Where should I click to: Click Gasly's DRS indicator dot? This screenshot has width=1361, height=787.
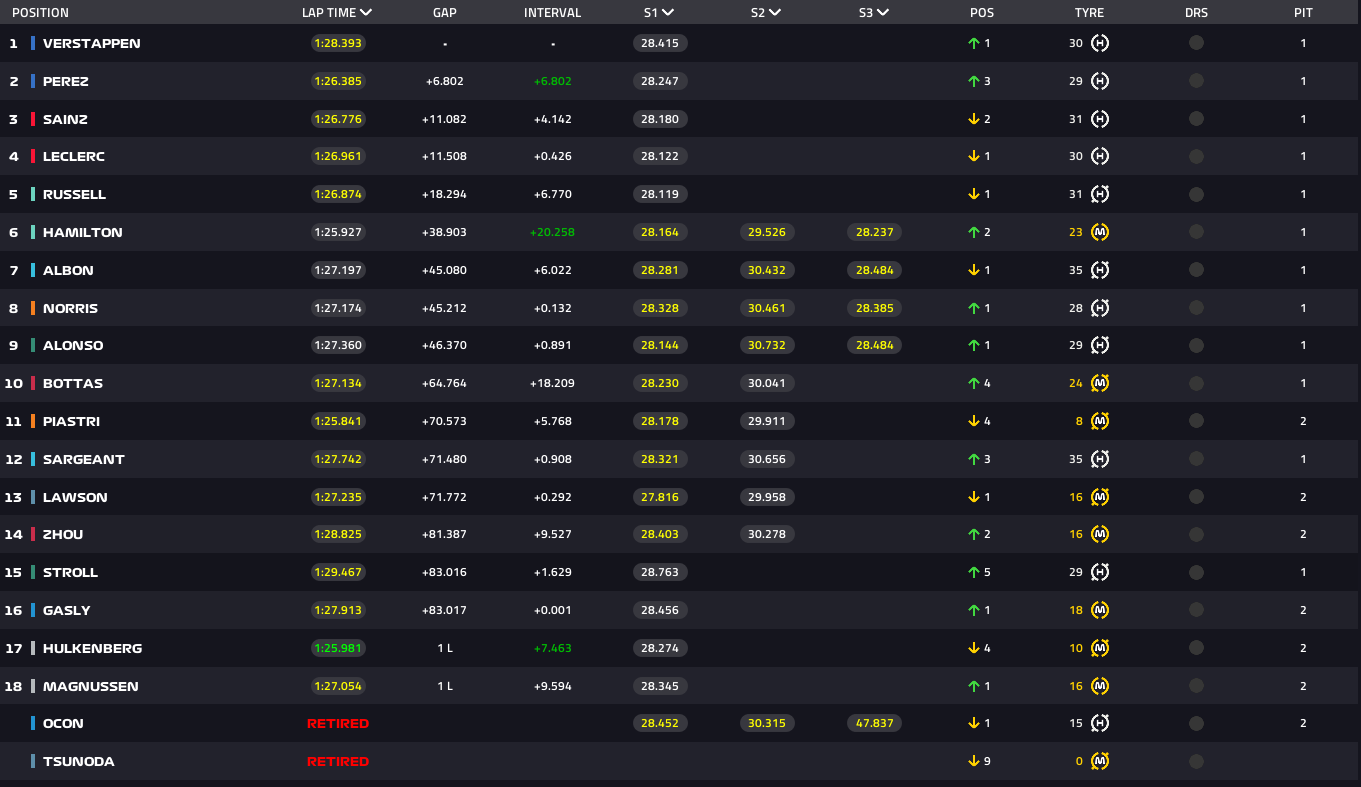coord(1196,610)
